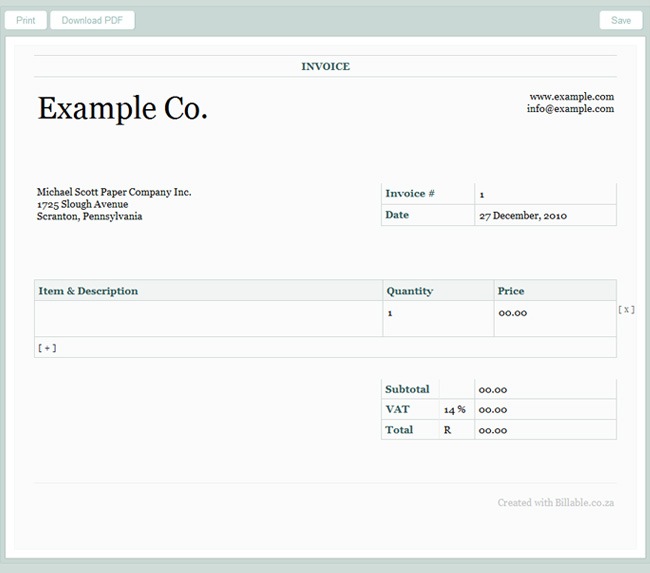The height and width of the screenshot is (573, 650).
Task: Edit the info@example.com email text
Action: [570, 108]
